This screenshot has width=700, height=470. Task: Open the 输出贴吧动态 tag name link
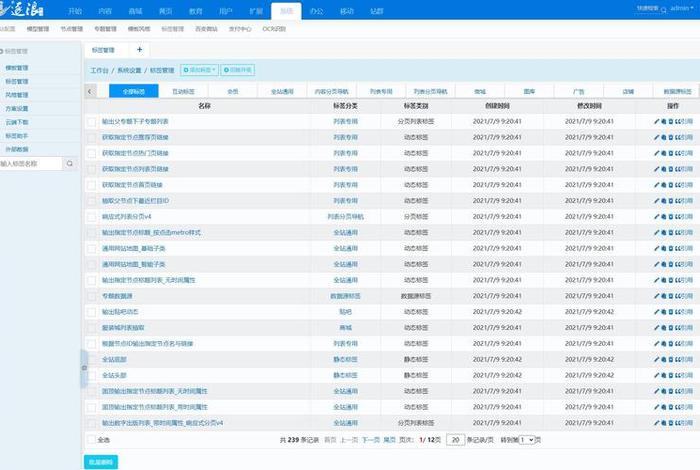(120, 312)
